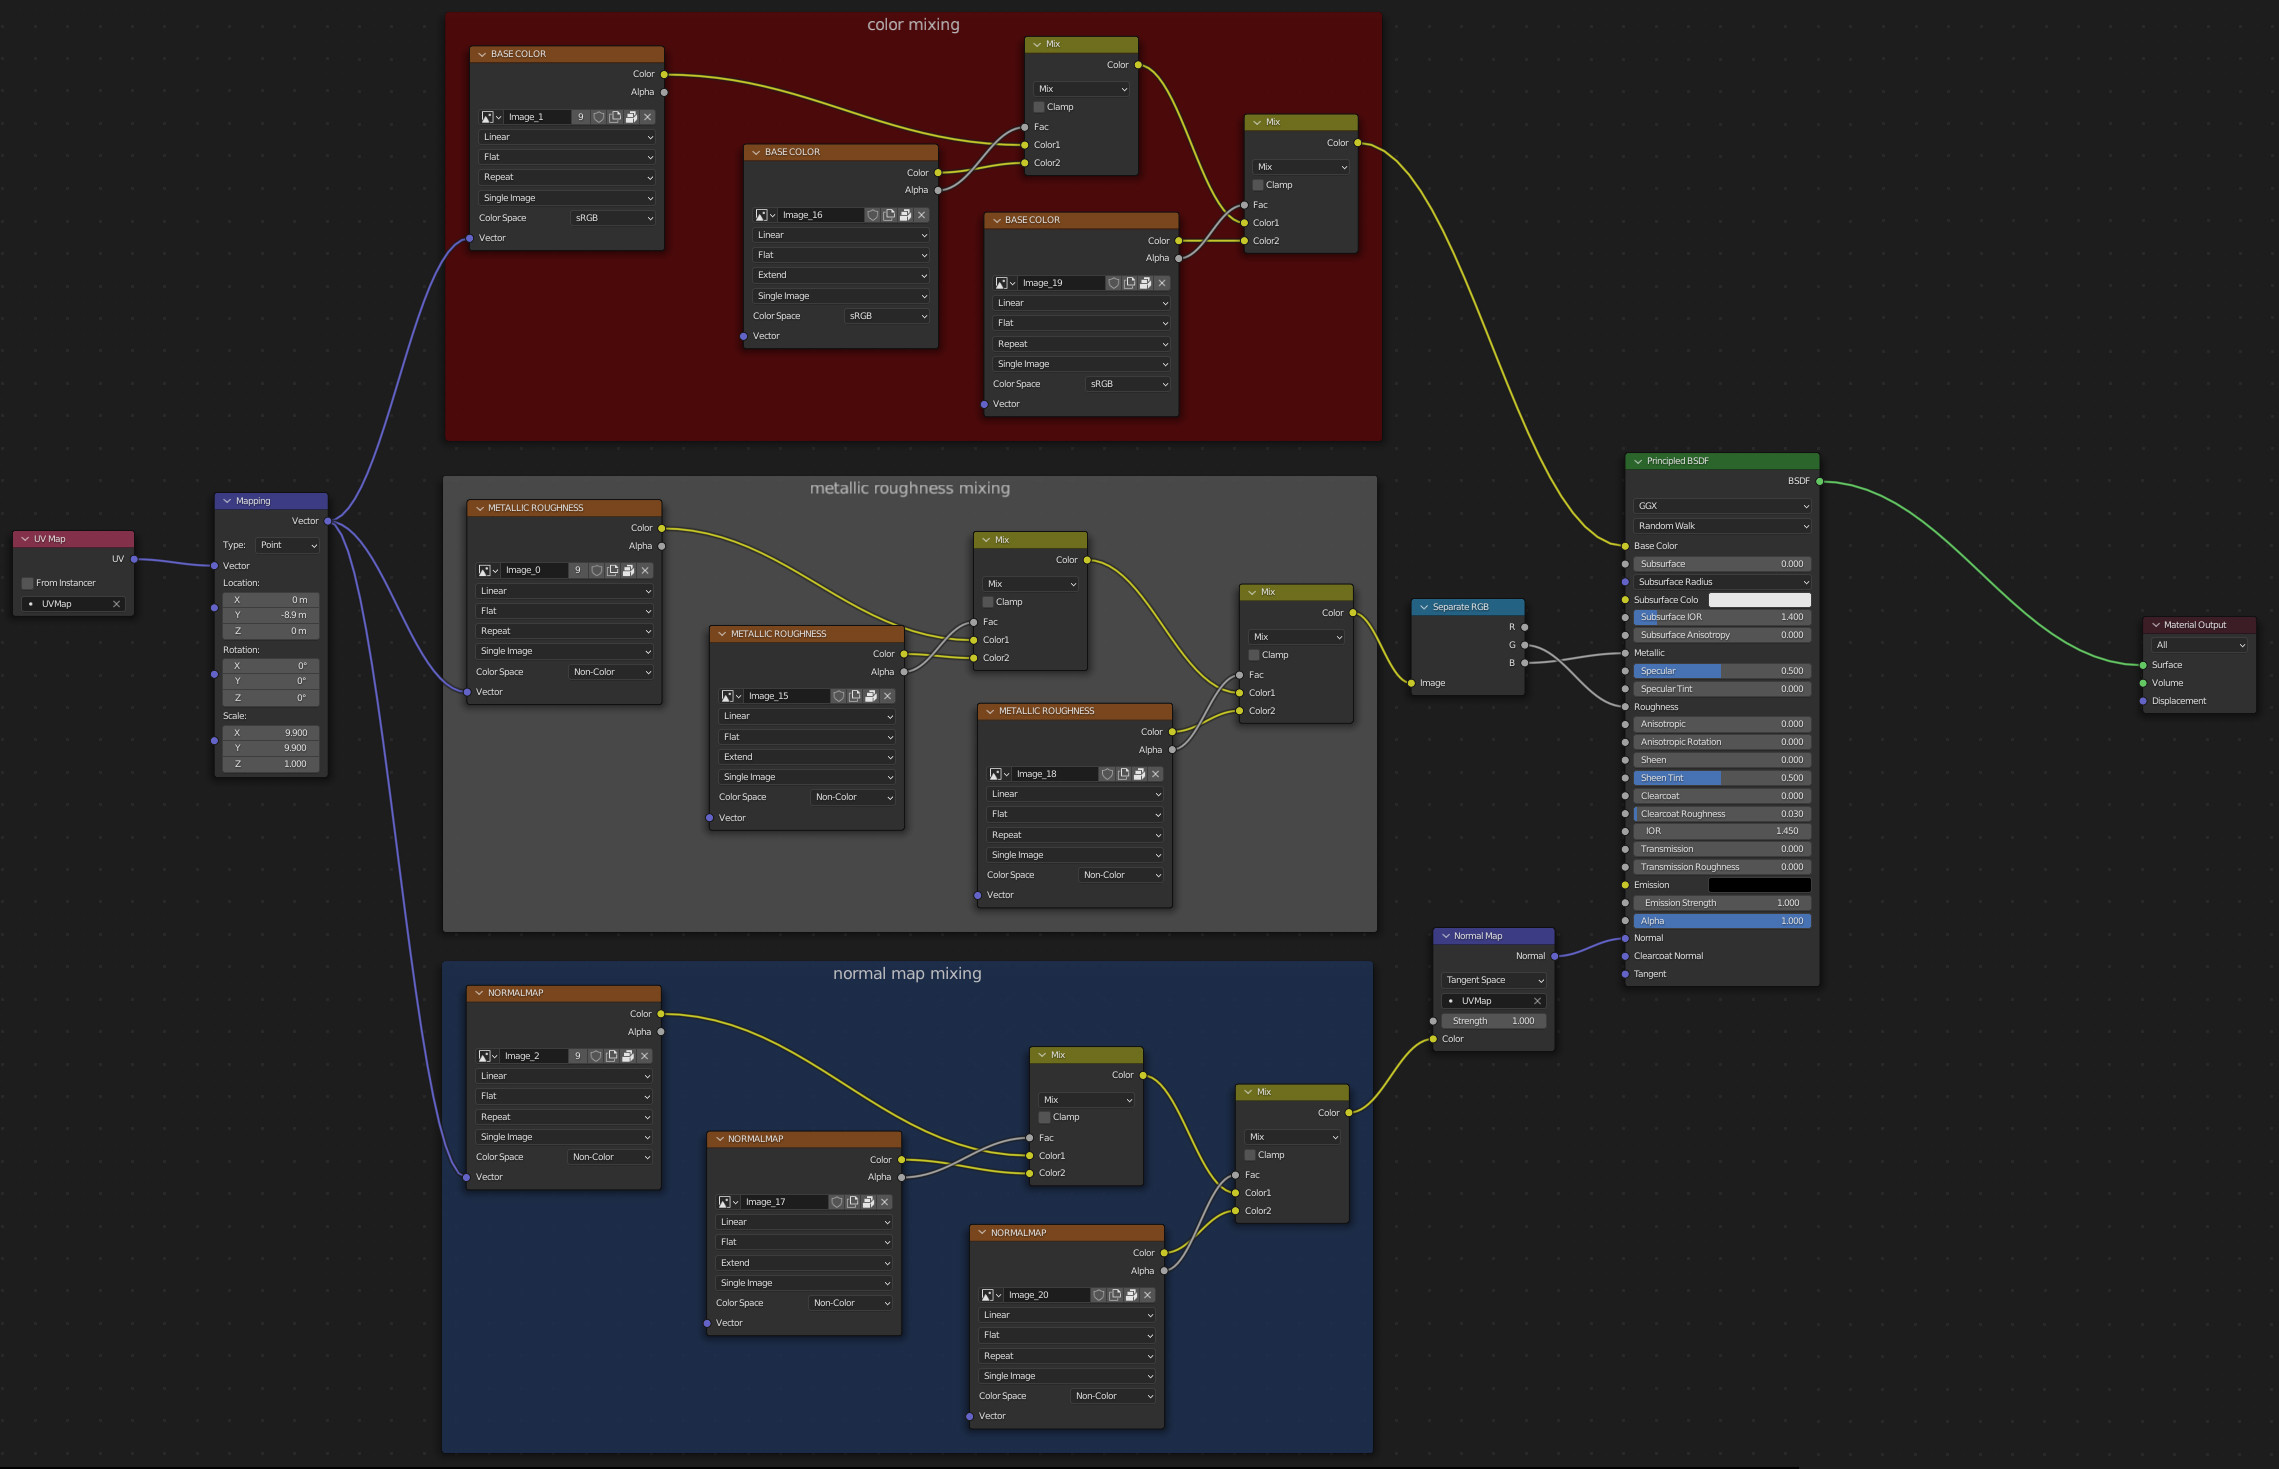Click the Specular slider in Principled BSDF
The image size is (2279, 1469).
1722,671
